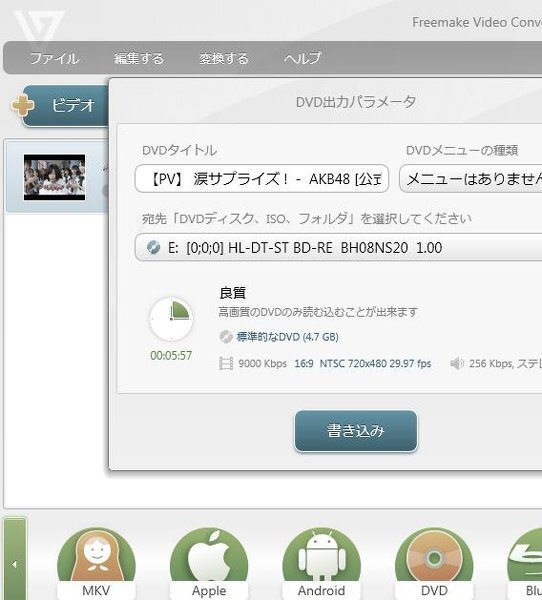Click the left arrow format scroll button
Image resolution: width=542 pixels, height=600 pixels.
15,564
